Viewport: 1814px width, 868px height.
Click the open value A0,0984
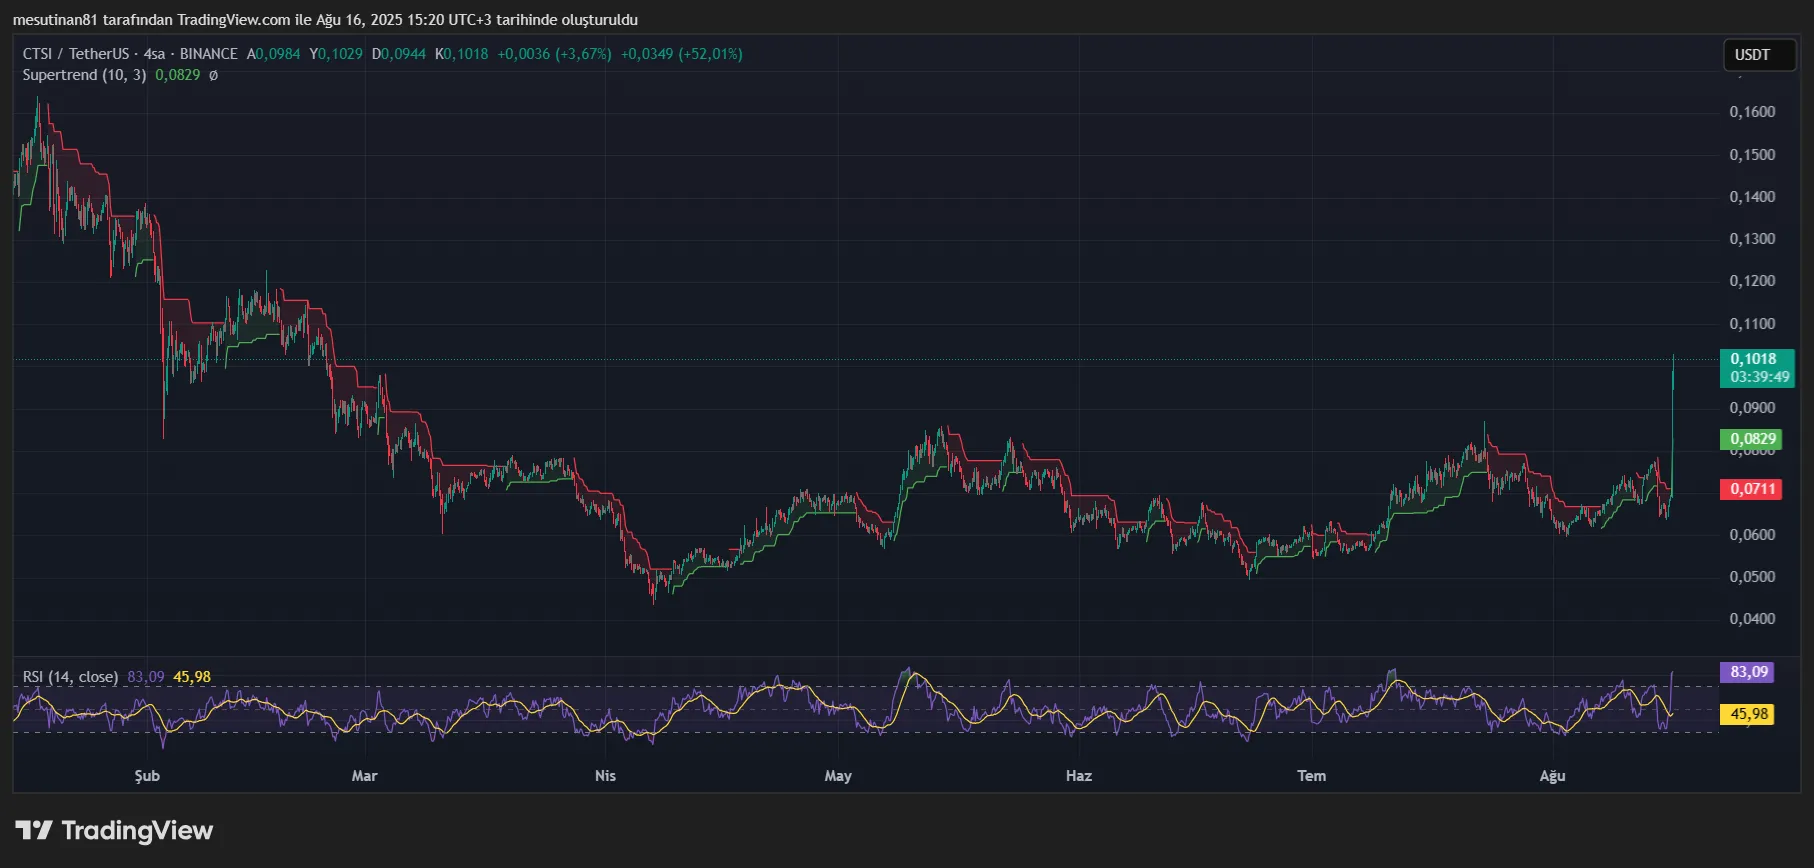(x=274, y=54)
